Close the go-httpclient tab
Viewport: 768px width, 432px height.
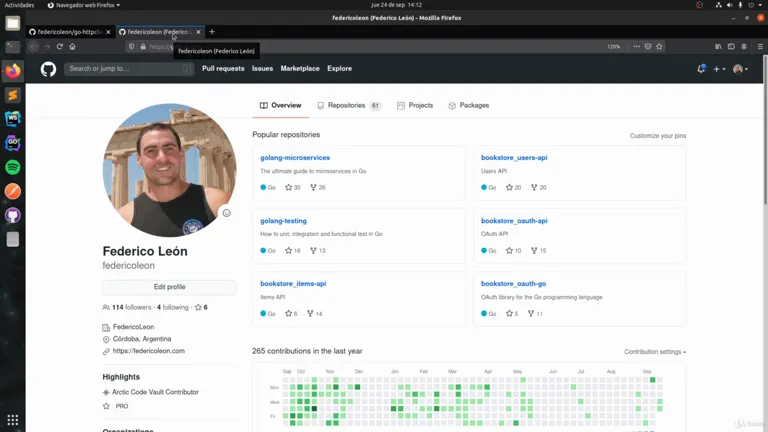[x=108, y=32]
